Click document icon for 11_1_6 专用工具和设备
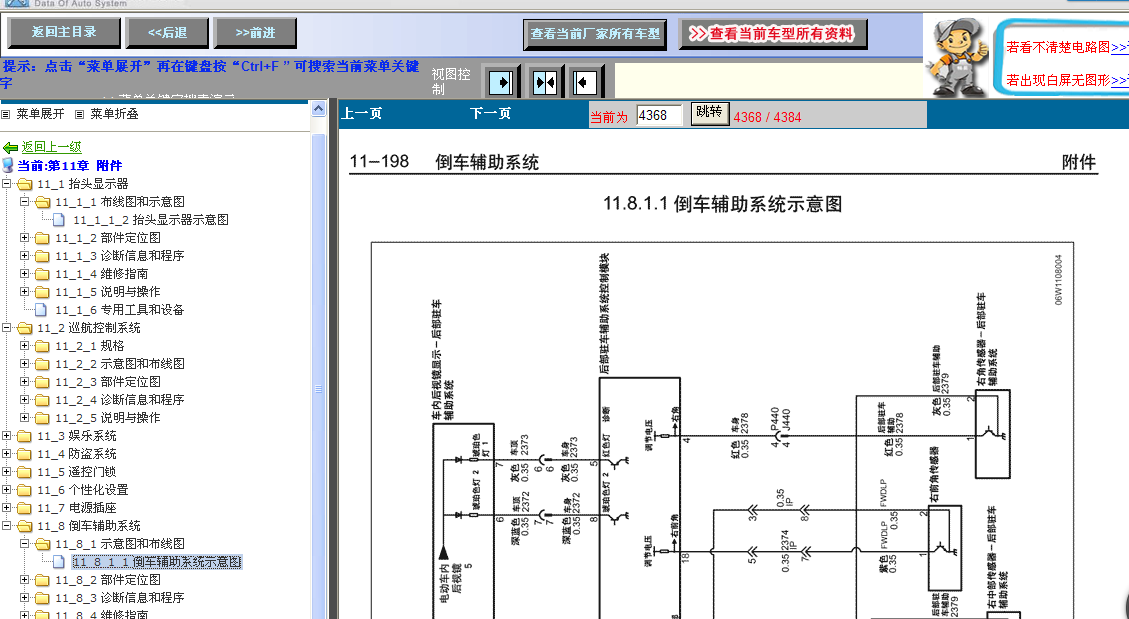Viewport: 1129px width, 619px height. pos(41,310)
